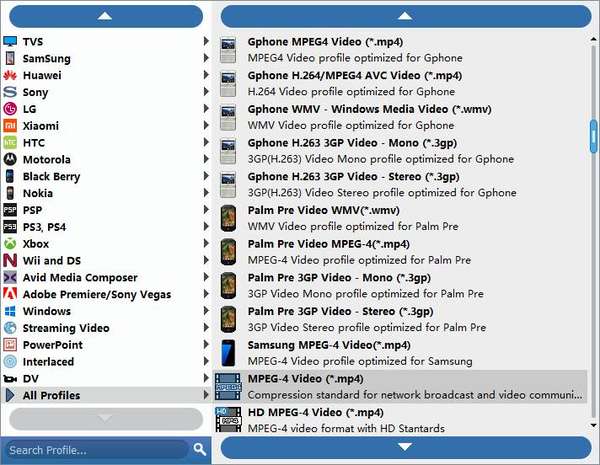The width and height of the screenshot is (600, 465).
Task: Click the scrollbar up arrow at top
Action: [x=593, y=39]
